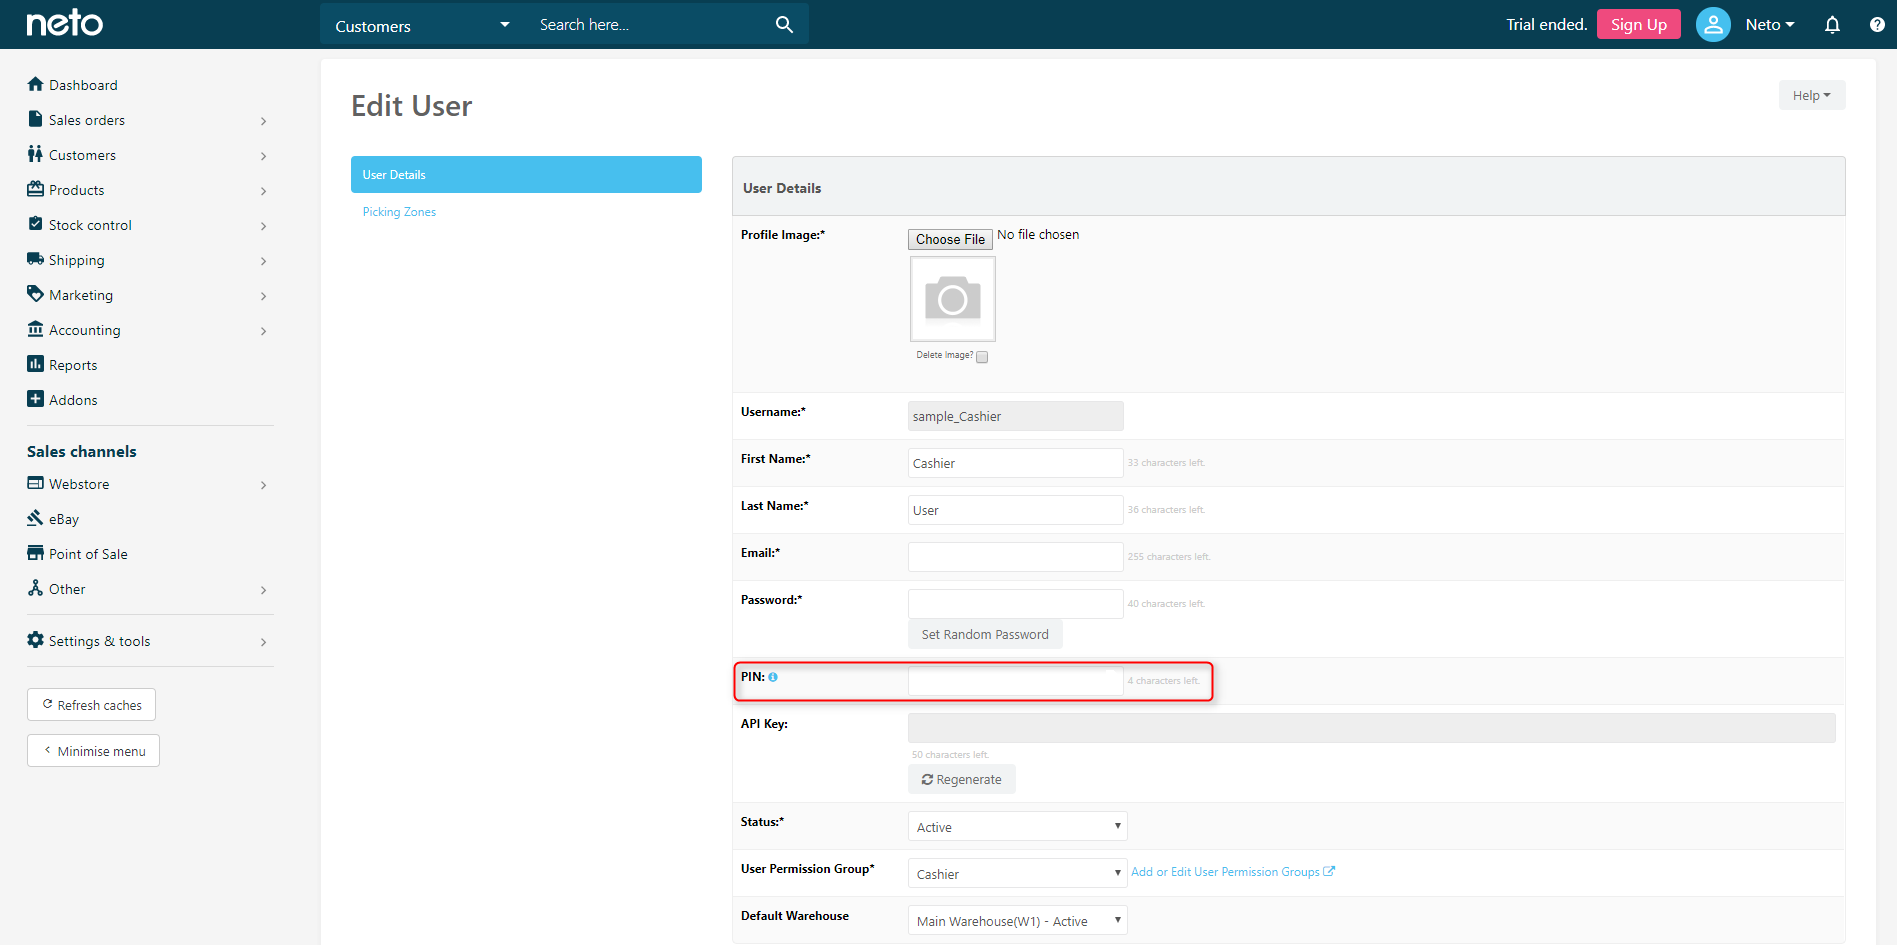Expand the Sales orders submenu

click(x=264, y=121)
